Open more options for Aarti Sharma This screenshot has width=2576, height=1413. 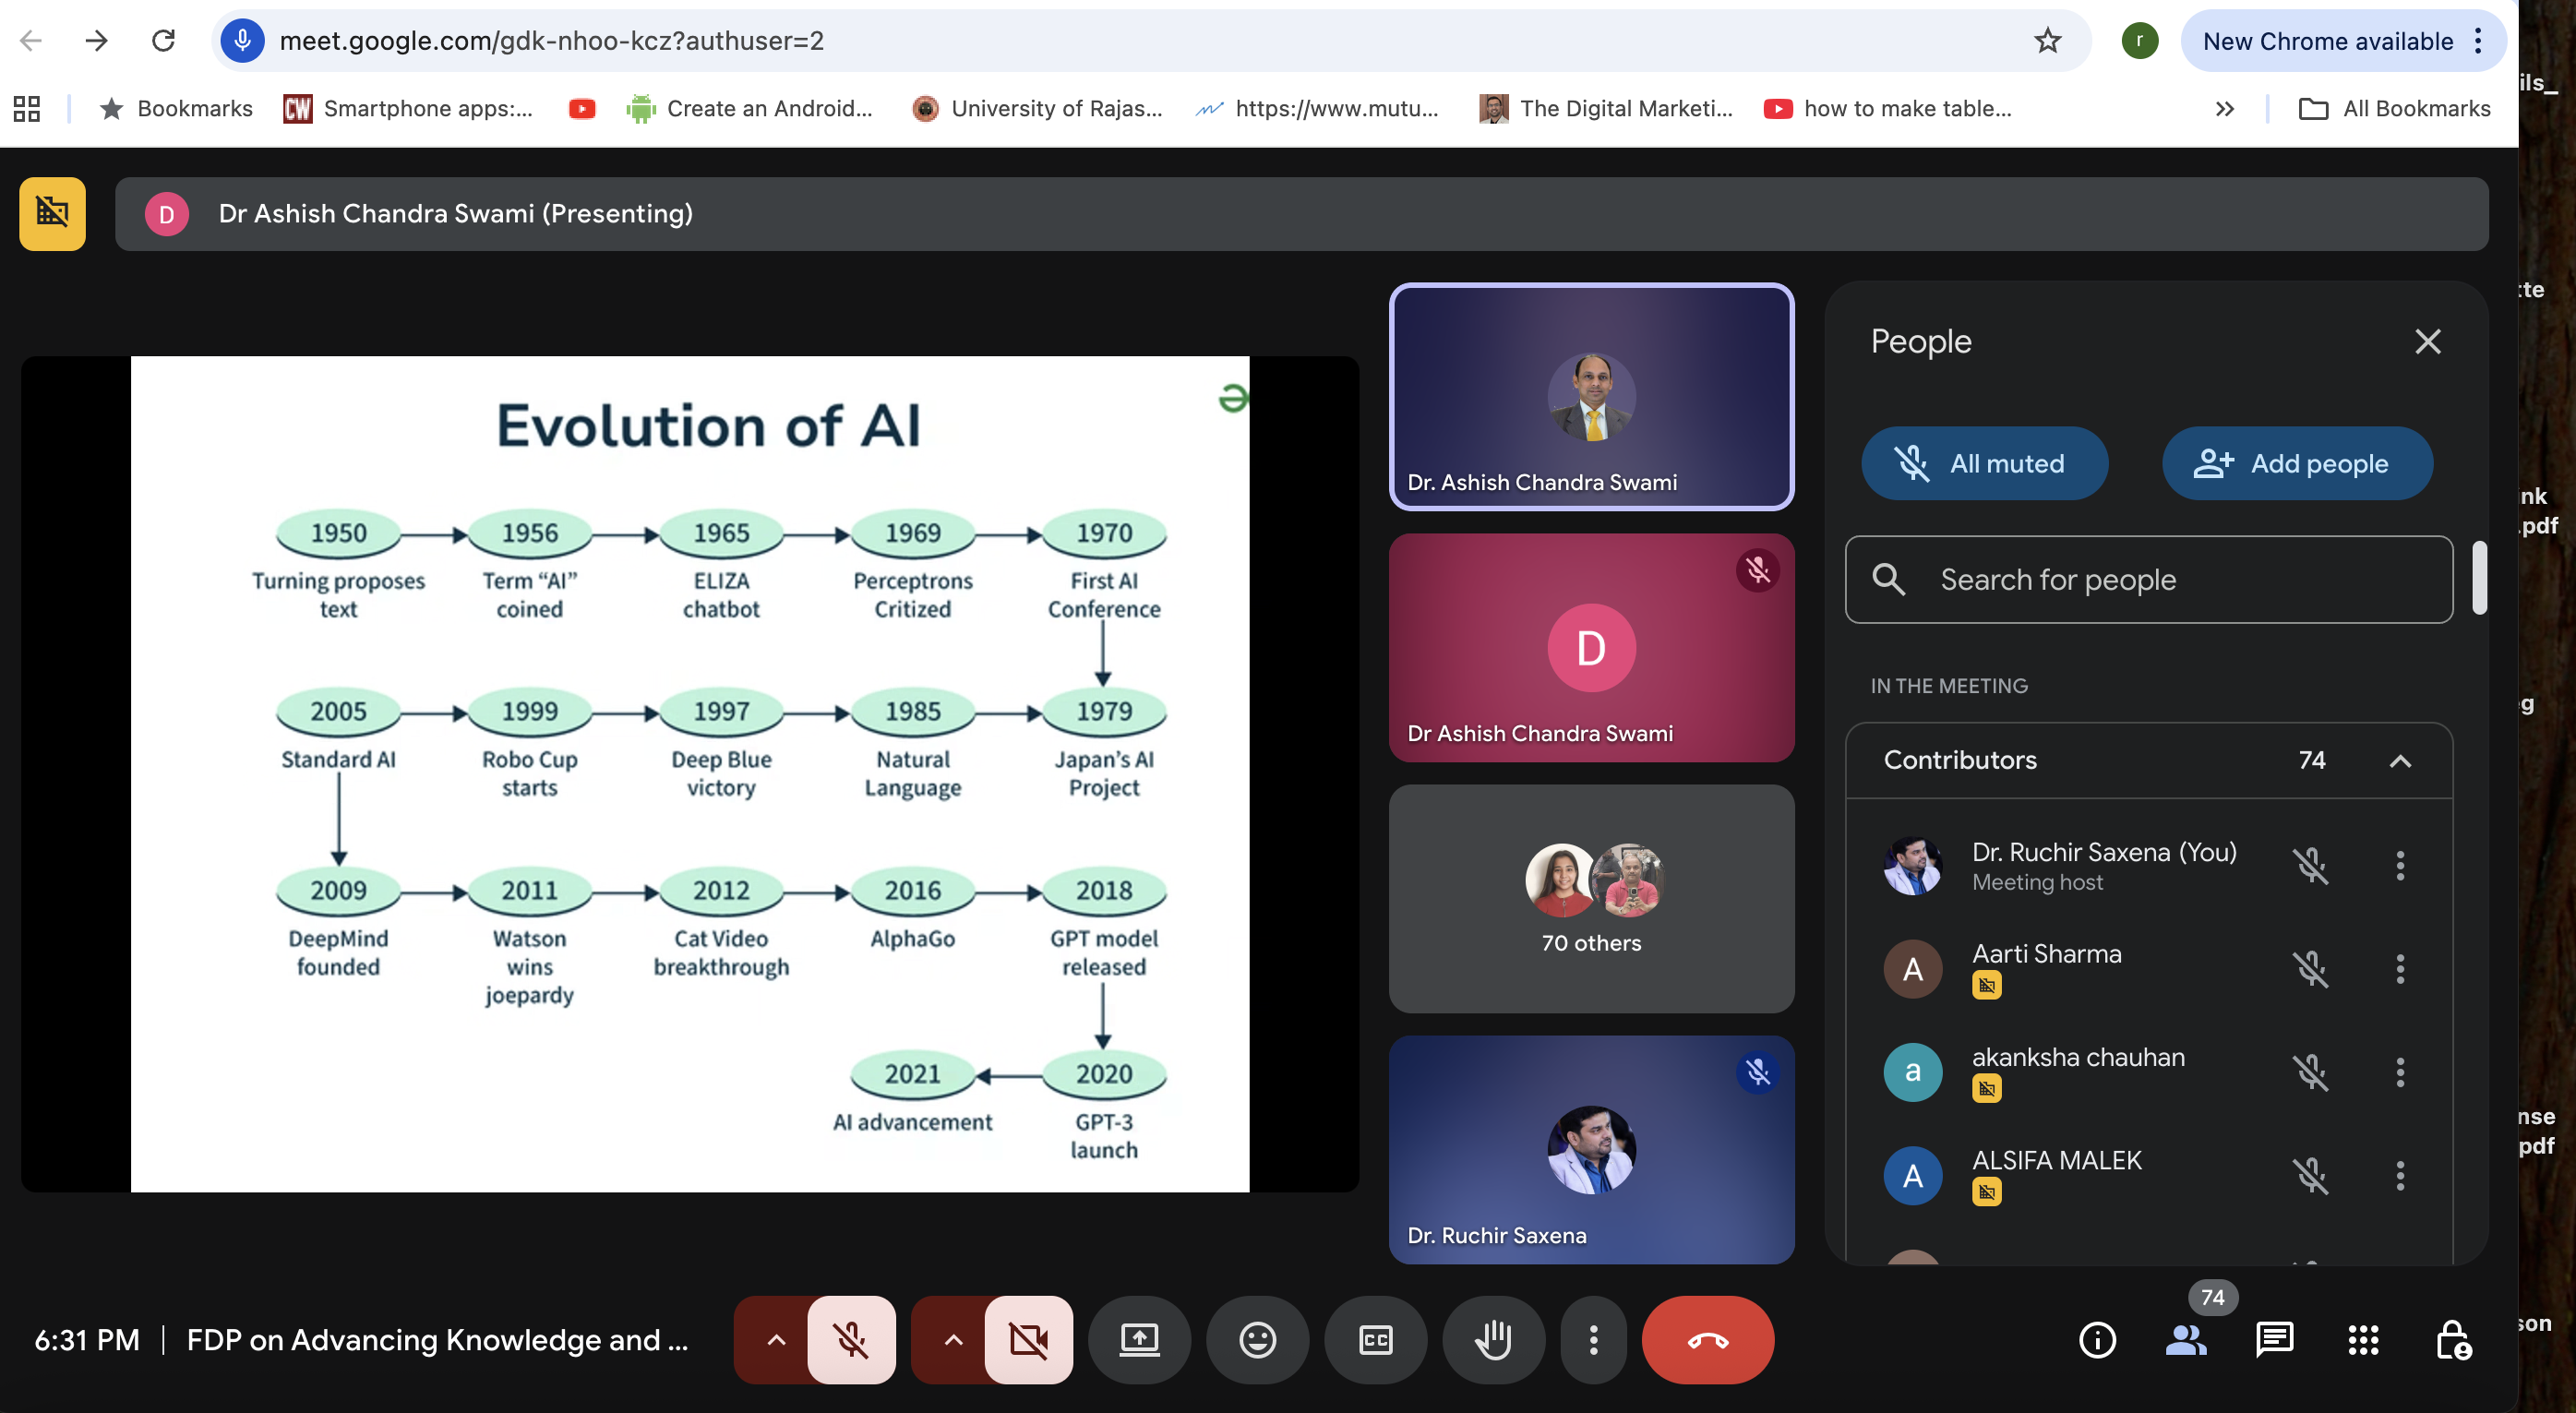click(2400, 968)
